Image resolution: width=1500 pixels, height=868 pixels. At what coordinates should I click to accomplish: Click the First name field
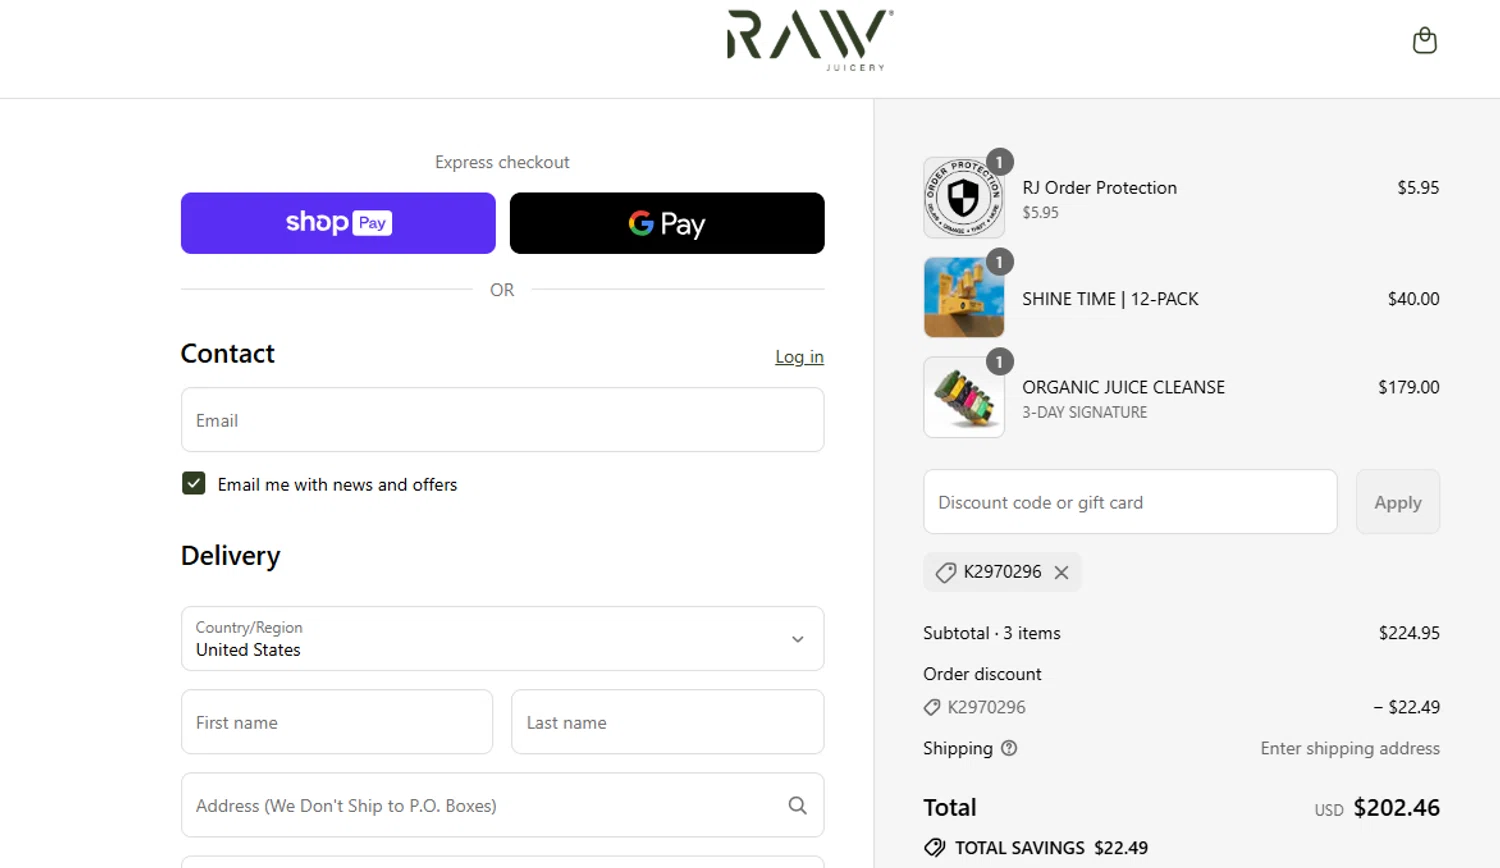click(x=337, y=722)
